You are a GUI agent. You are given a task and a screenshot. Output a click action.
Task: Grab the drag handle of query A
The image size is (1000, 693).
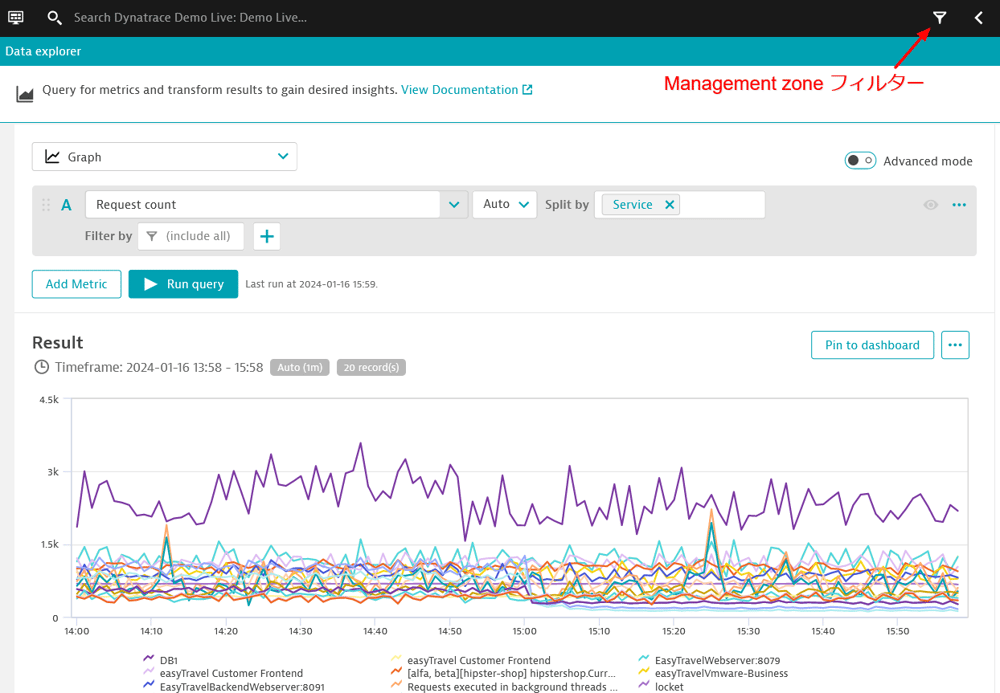[46, 205]
